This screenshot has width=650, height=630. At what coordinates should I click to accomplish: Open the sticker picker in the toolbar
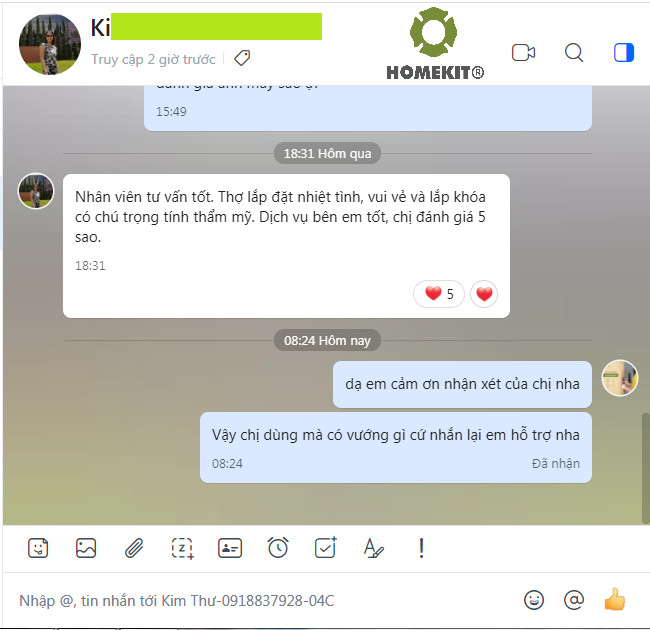(x=38, y=548)
